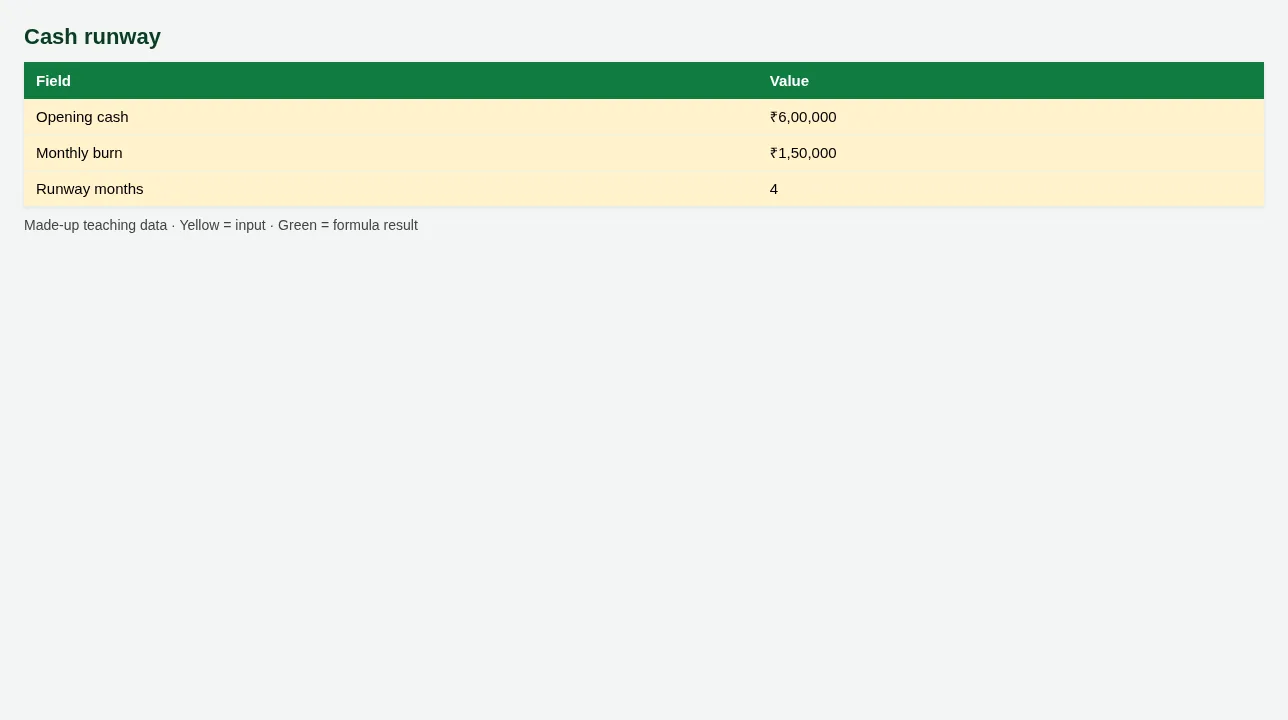The width and height of the screenshot is (1288, 720).
Task: Click the Monthly burn label cell
Action: (x=391, y=153)
